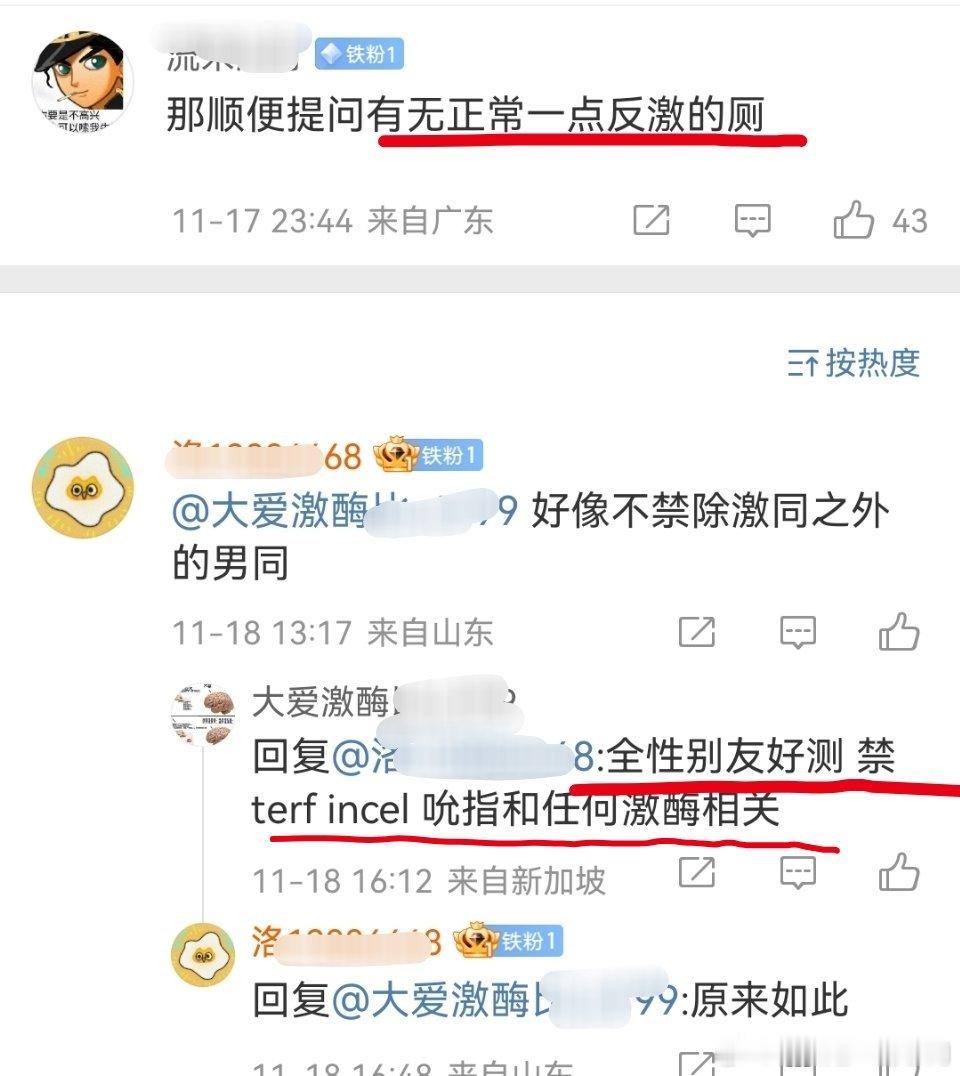Forward the 16:12 comment from 新加坡

pos(696,872)
